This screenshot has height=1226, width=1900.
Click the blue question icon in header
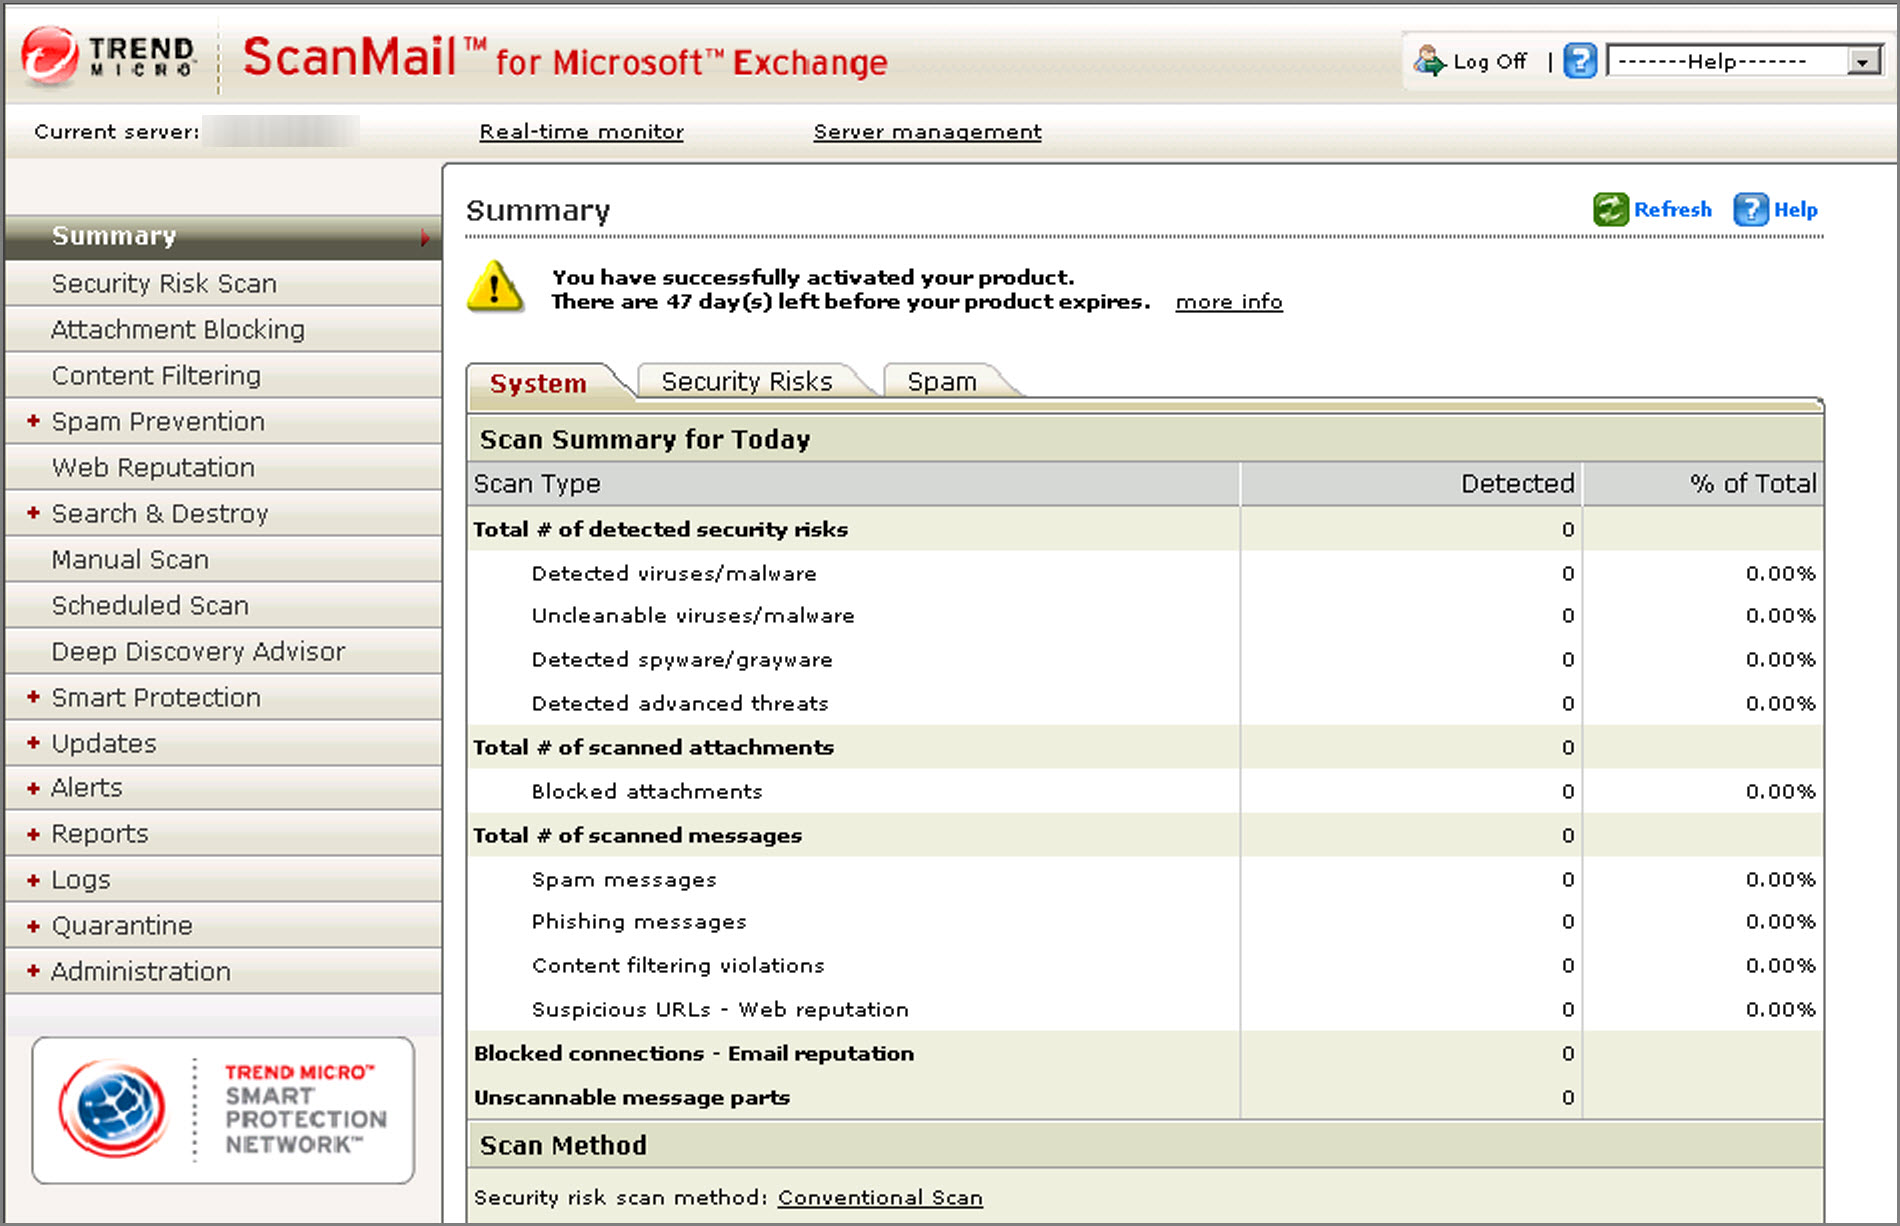click(x=1579, y=61)
